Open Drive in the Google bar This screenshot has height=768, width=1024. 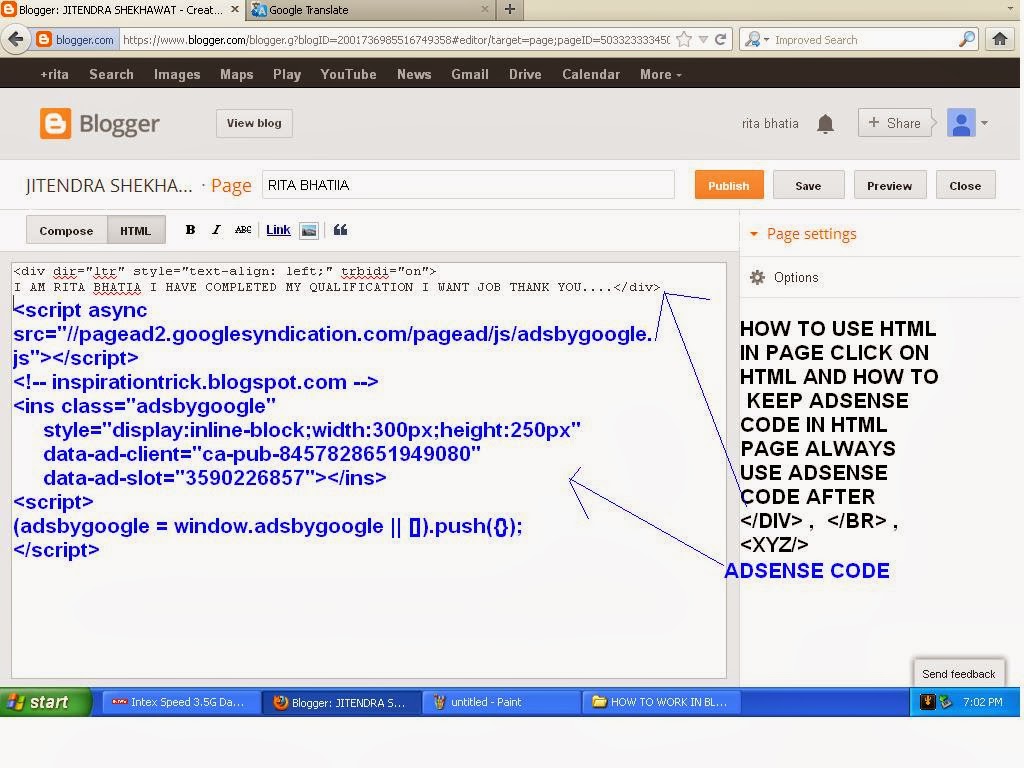tap(525, 74)
